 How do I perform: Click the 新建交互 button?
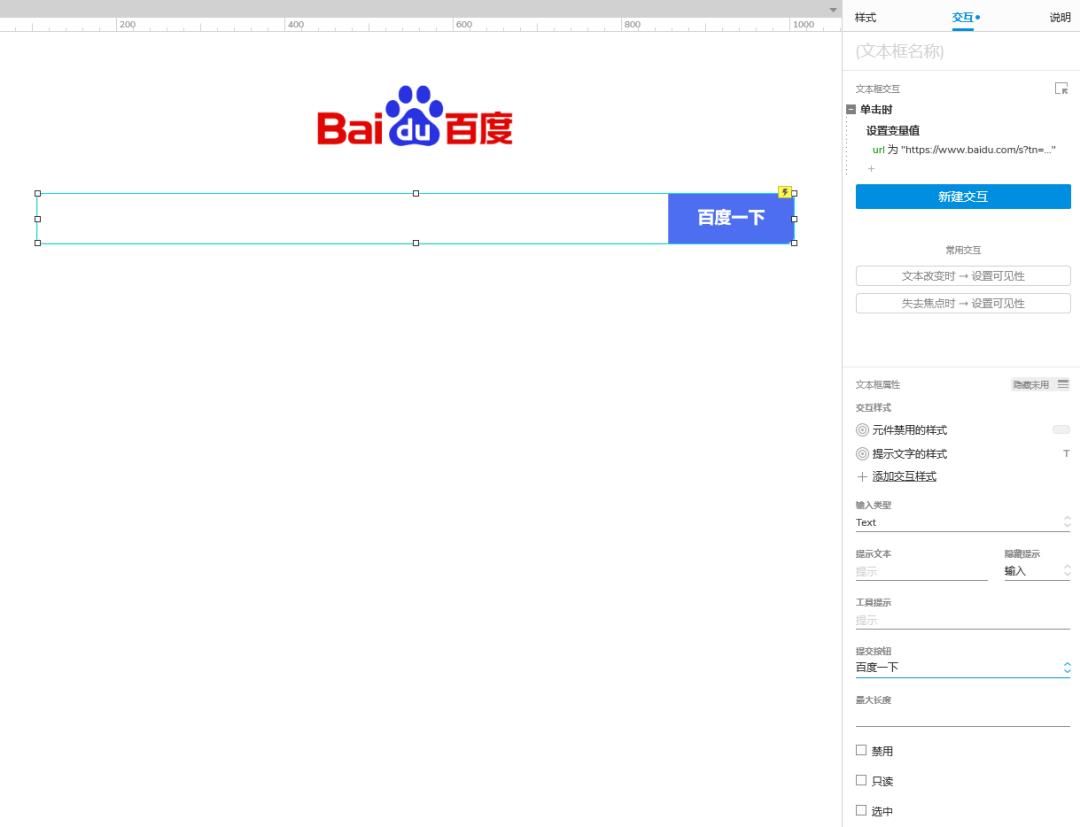pyautogui.click(x=963, y=196)
